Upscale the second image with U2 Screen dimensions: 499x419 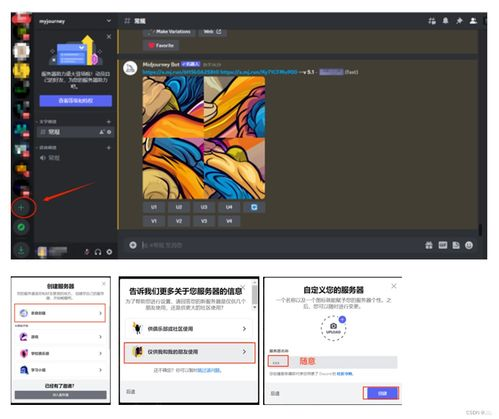pos(179,207)
